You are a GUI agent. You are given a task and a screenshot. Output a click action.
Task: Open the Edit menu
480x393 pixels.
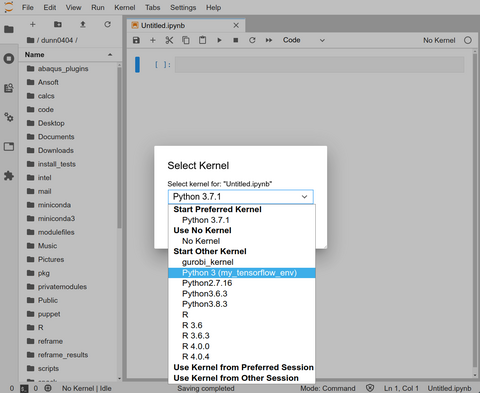(x=50, y=7)
